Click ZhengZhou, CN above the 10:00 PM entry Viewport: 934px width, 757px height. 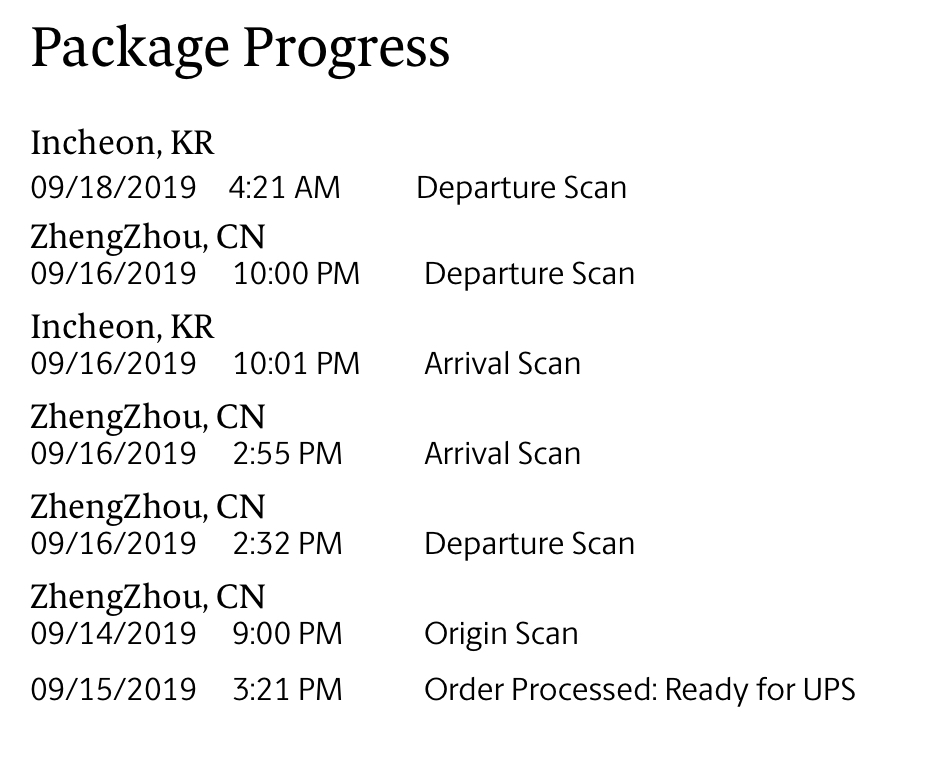click(148, 237)
